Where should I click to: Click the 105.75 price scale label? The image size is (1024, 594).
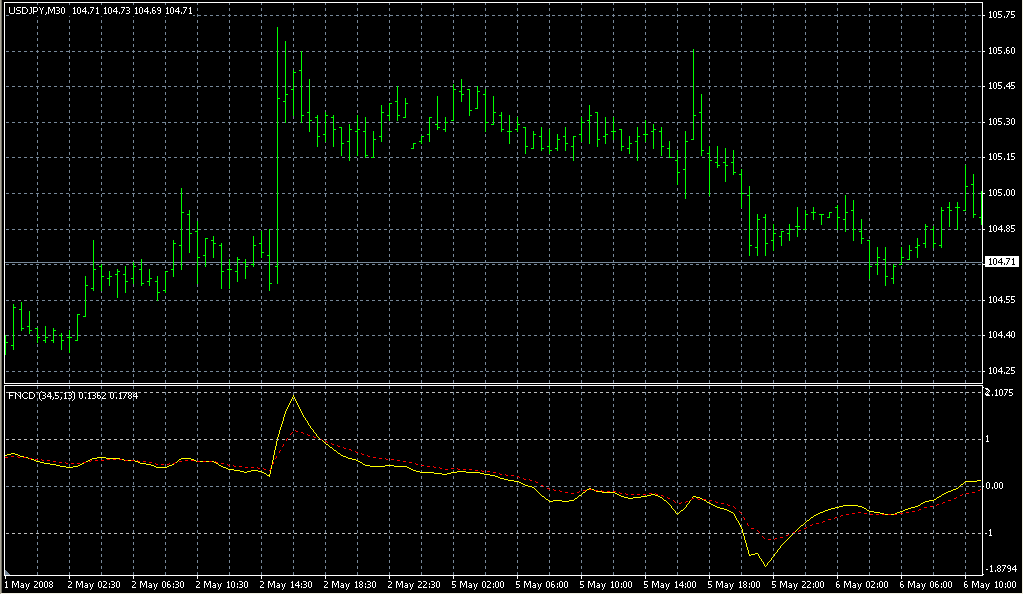click(1000, 16)
